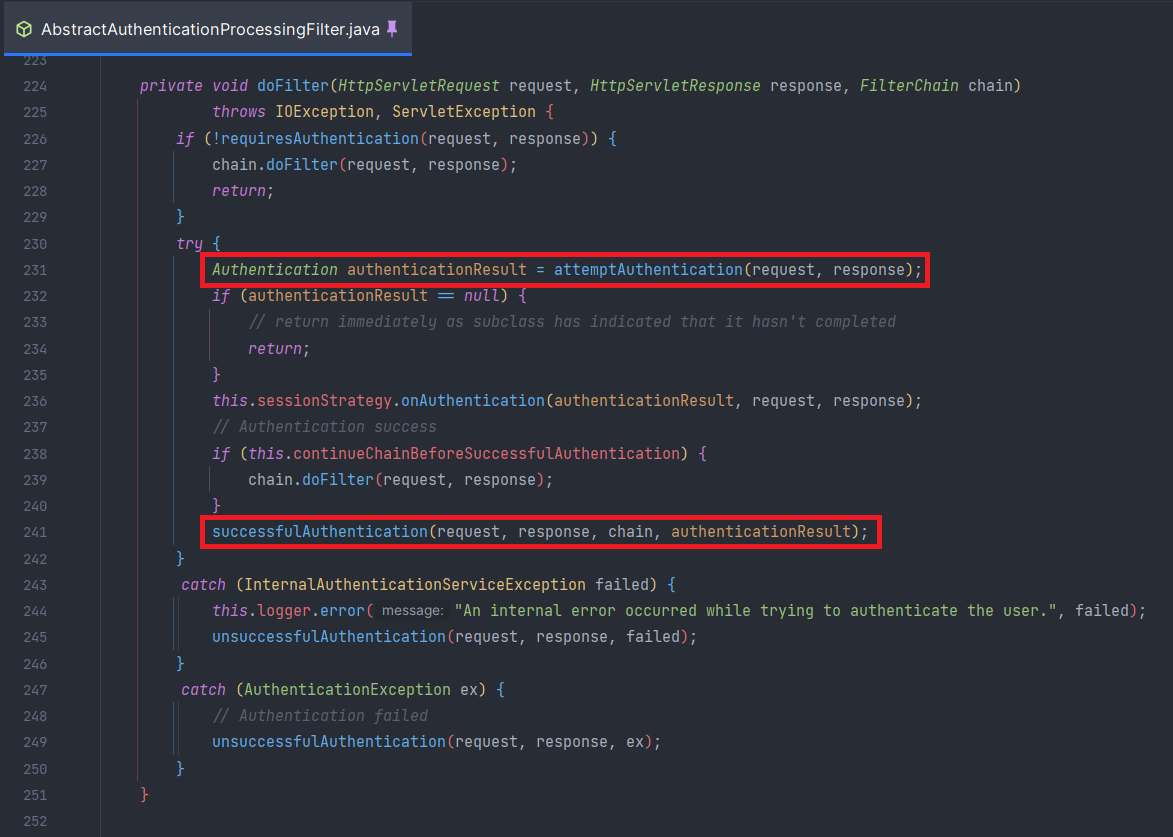
Task: Click HttpServletResponse type on line 224
Action: point(676,86)
